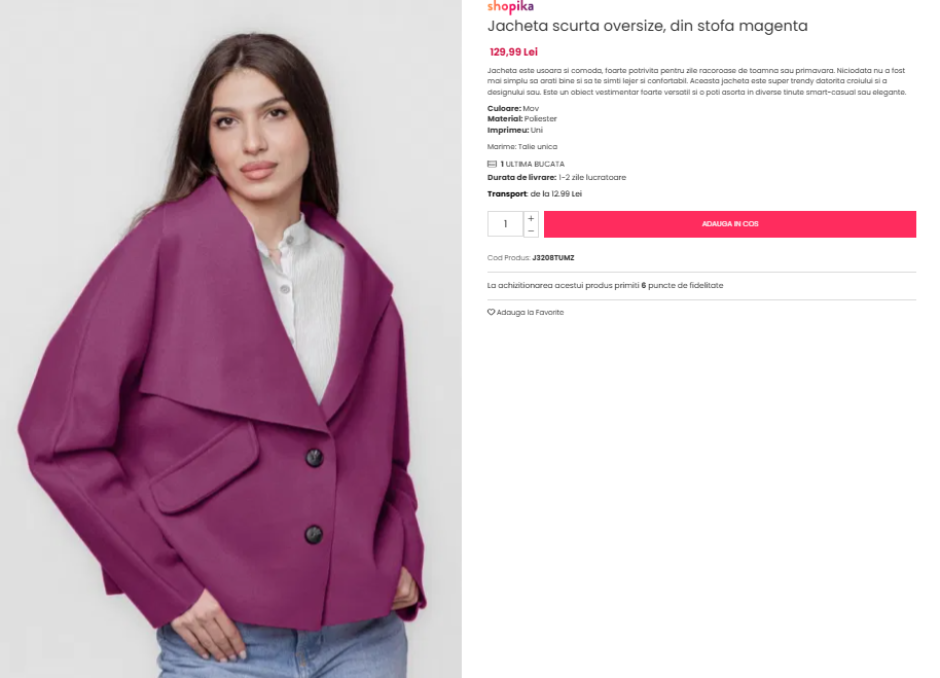This screenshot has width=940, height=678.
Task: Click the heart icon for favorites
Action: 491,312
